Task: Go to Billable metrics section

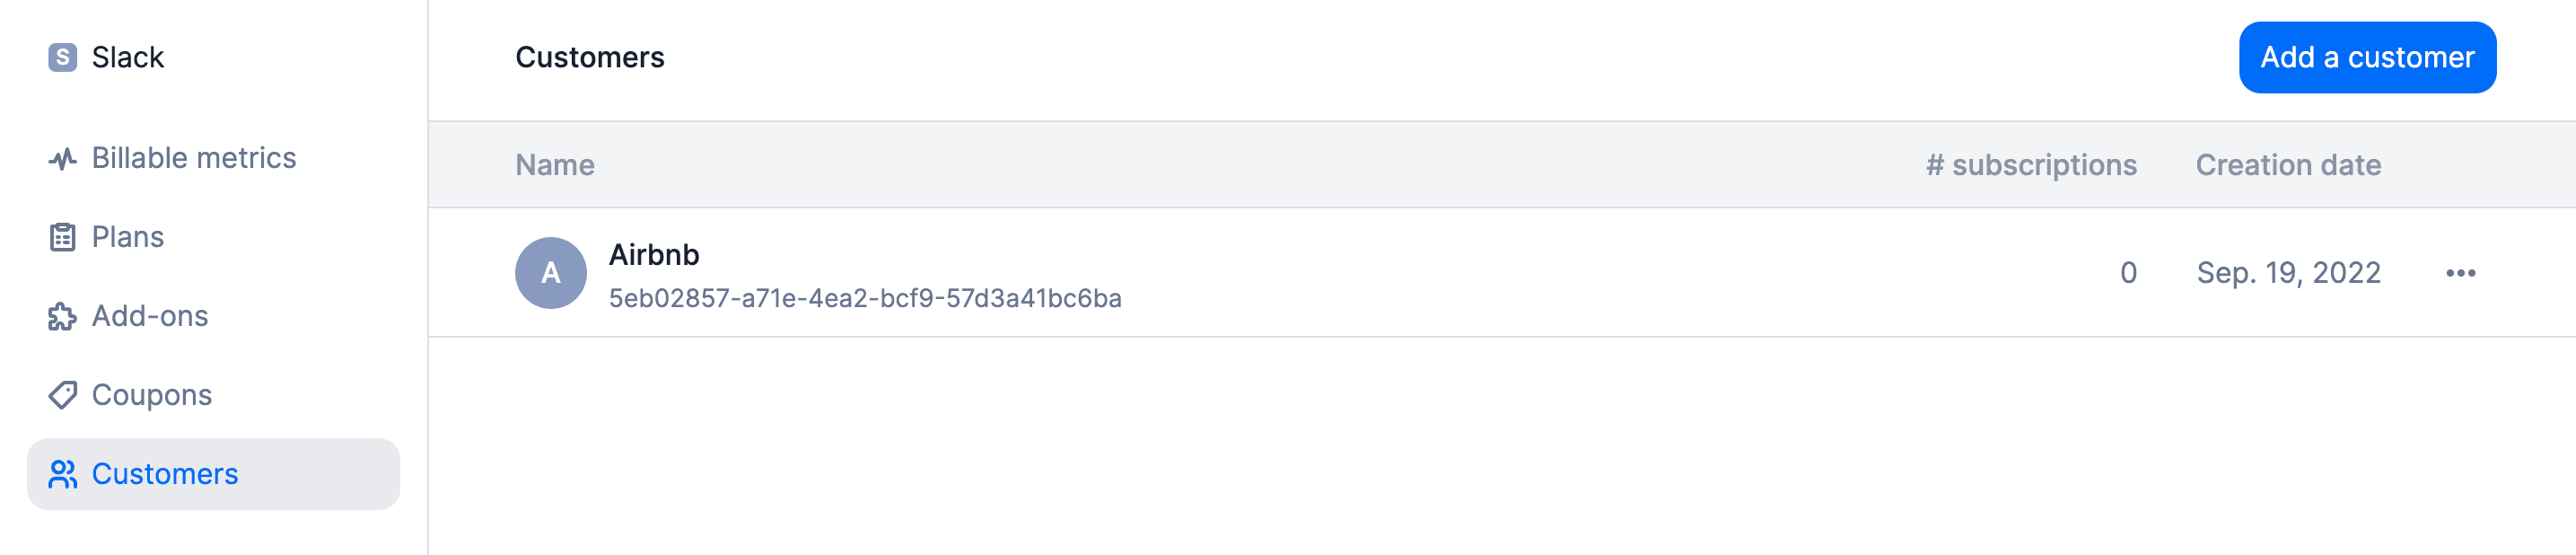Action: (193, 159)
